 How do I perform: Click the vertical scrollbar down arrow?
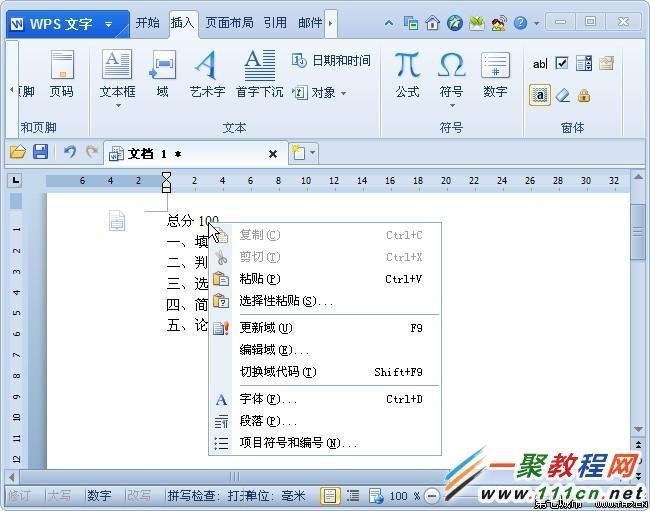tap(638, 429)
